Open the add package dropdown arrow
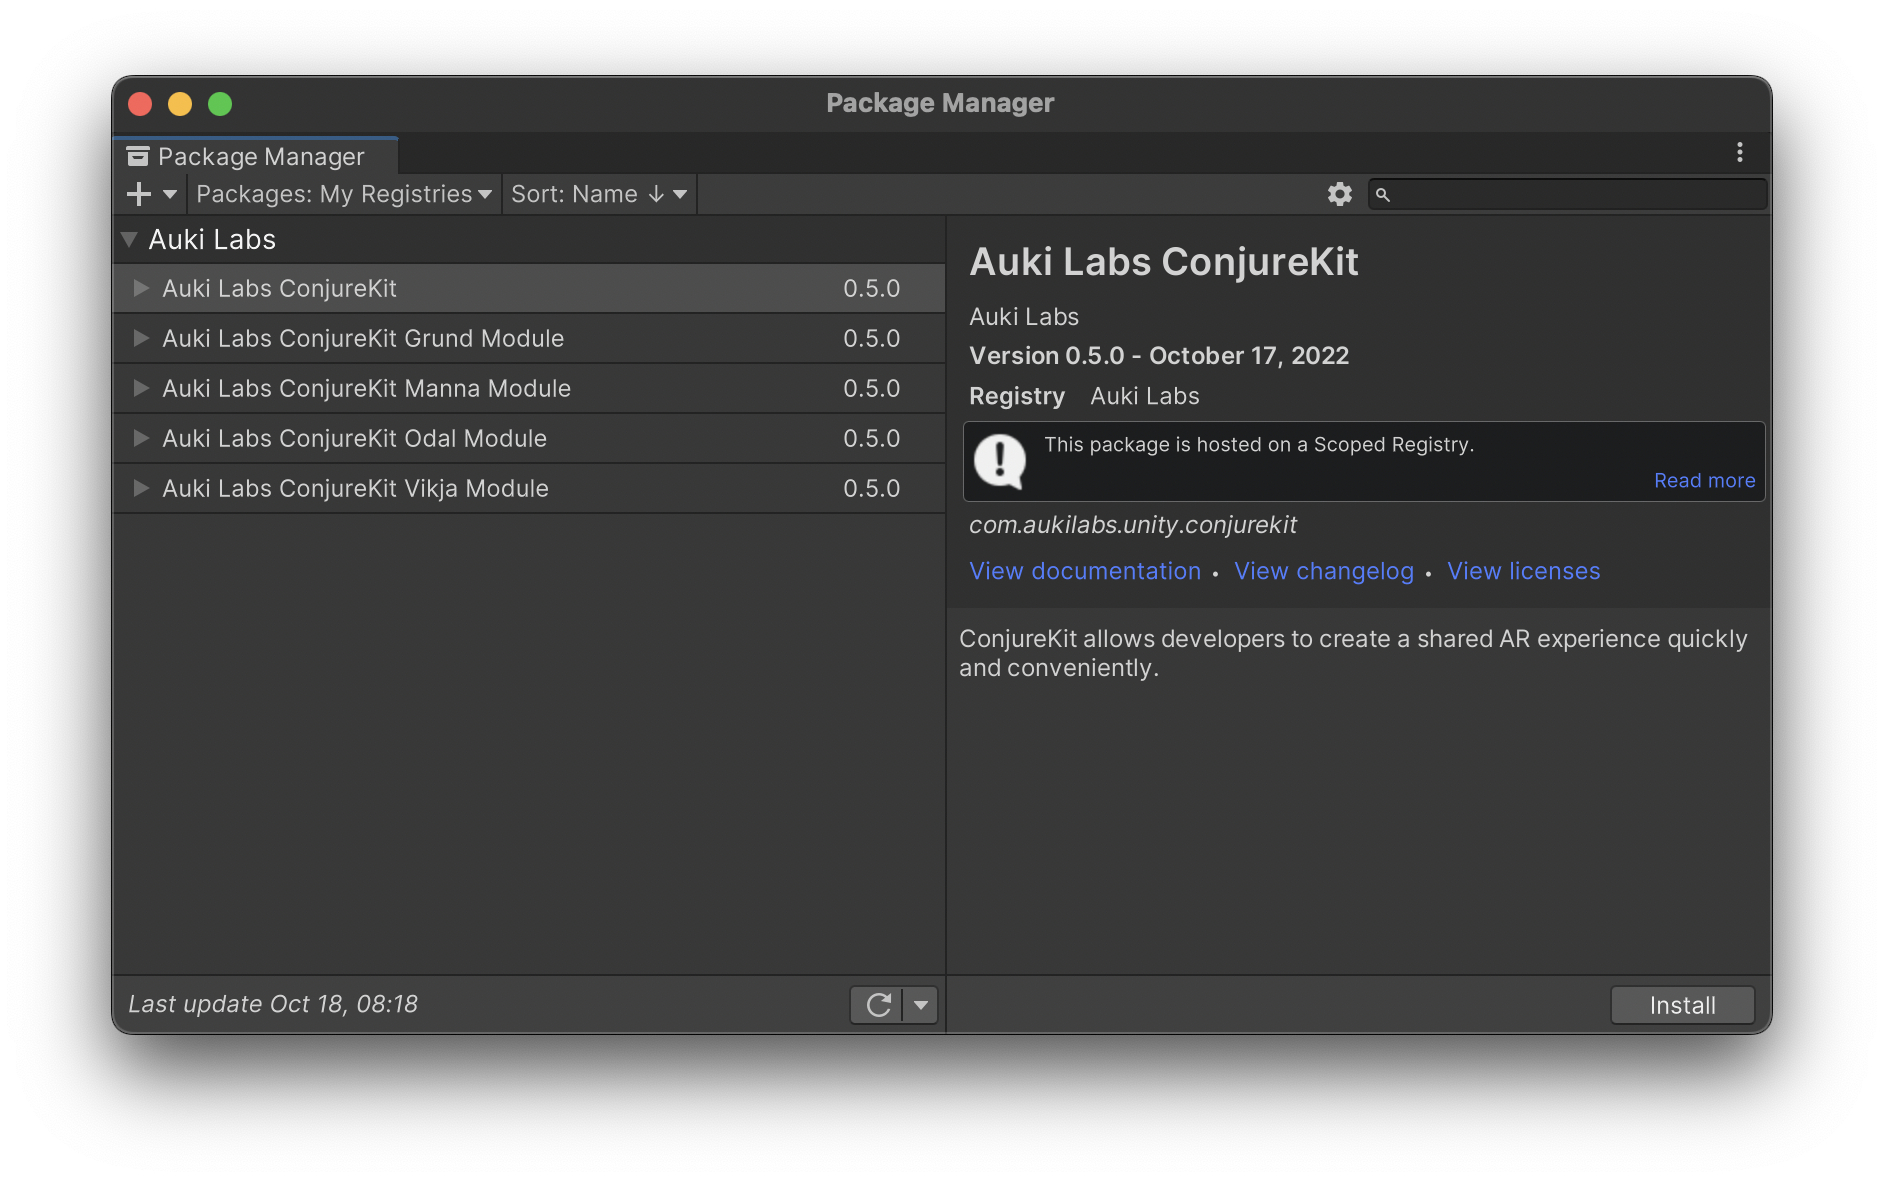This screenshot has width=1884, height=1182. [x=170, y=194]
